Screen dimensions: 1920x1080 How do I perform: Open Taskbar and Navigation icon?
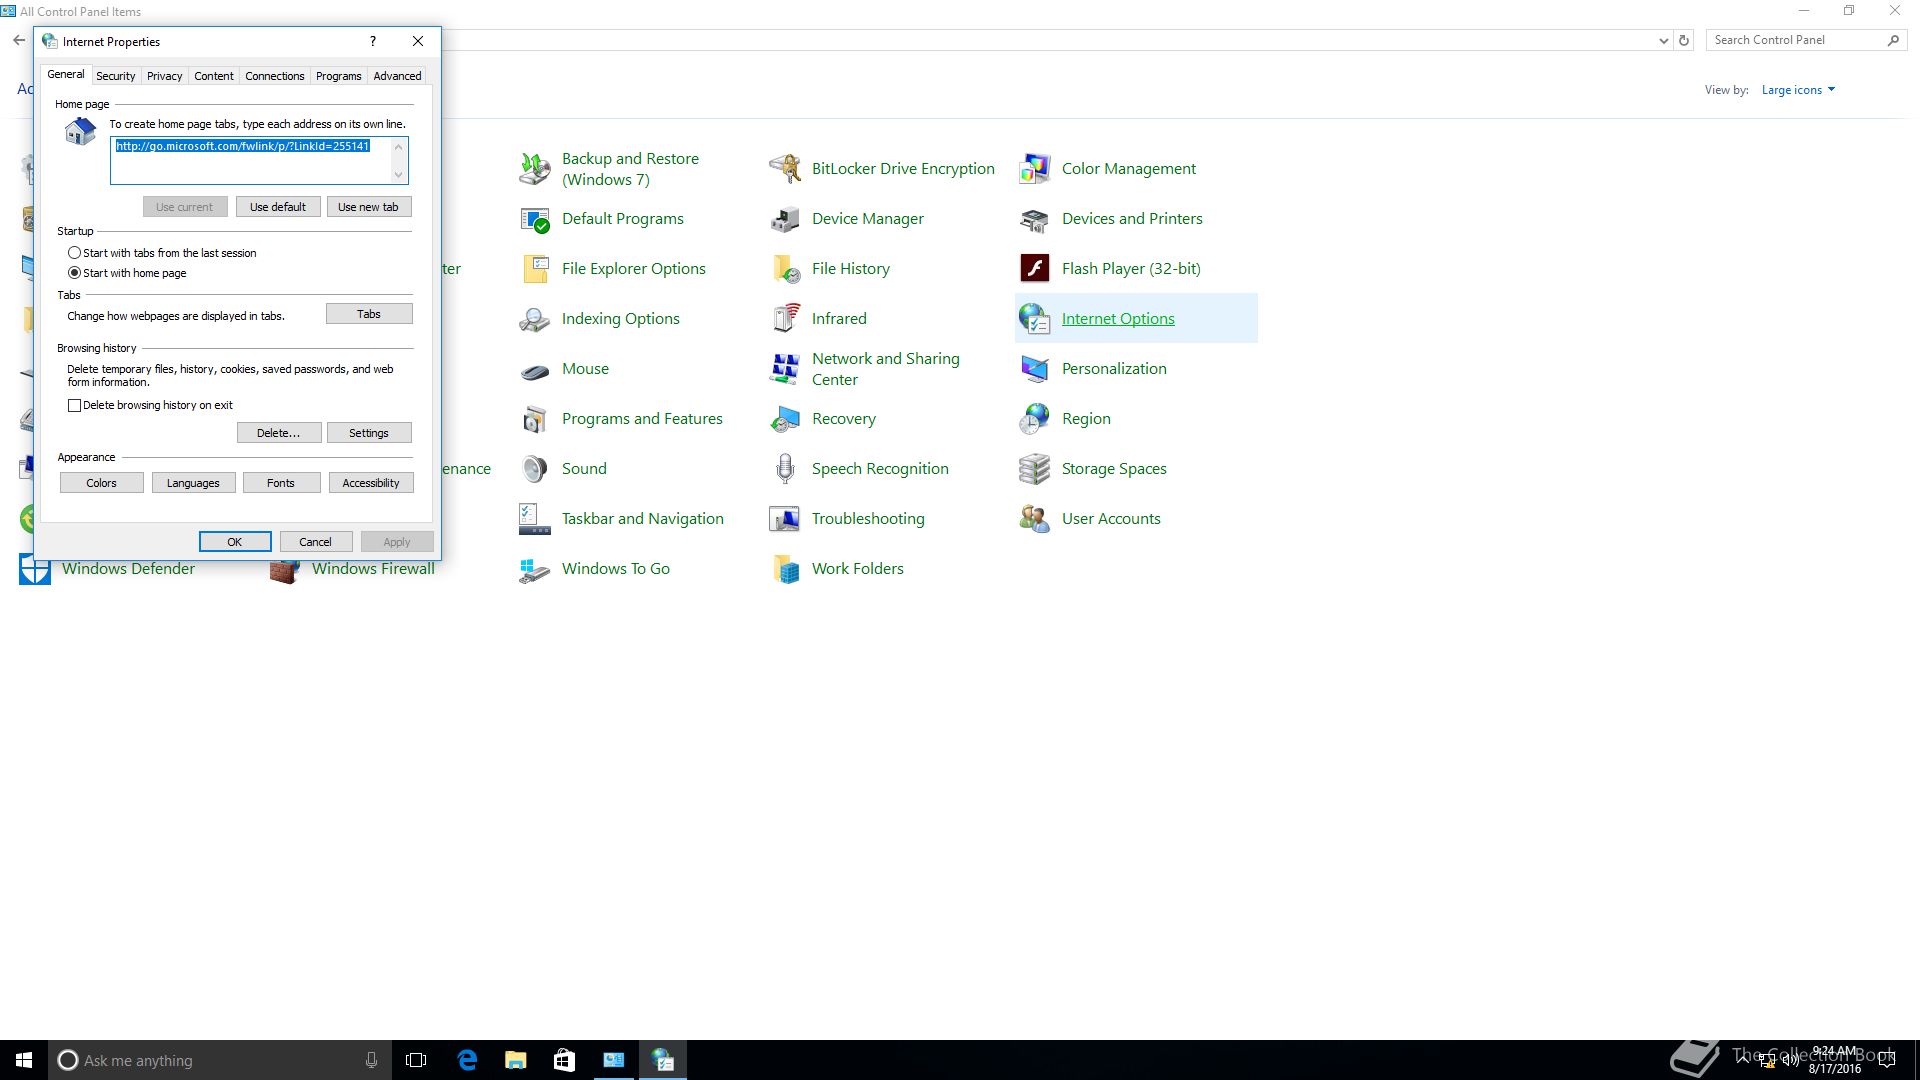pyautogui.click(x=535, y=519)
